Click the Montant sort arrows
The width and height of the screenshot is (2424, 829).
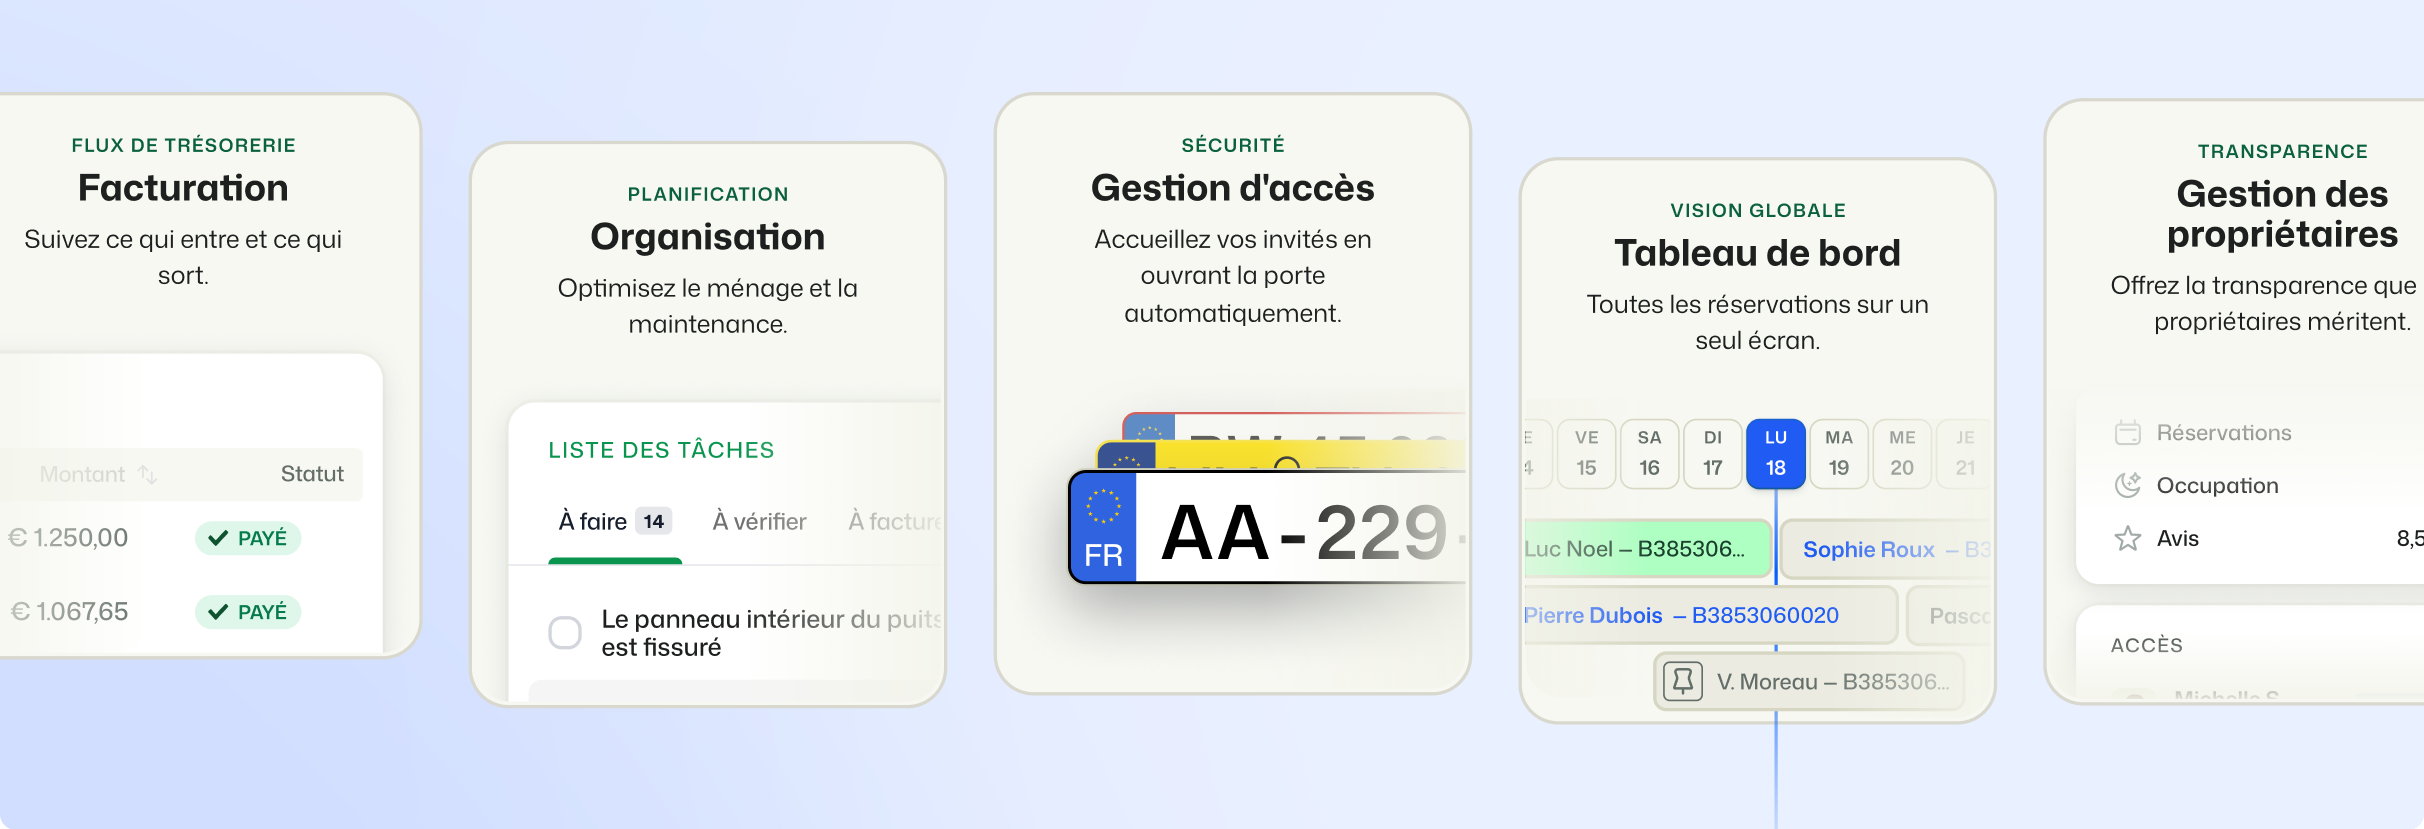tap(148, 474)
